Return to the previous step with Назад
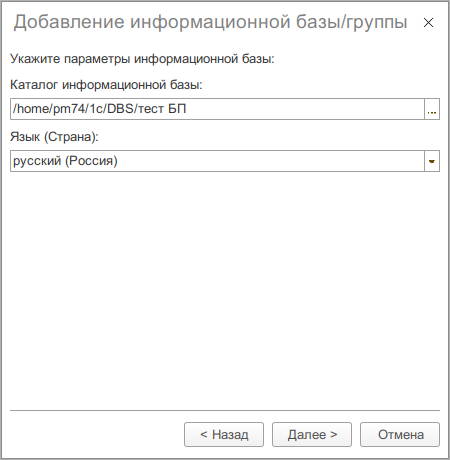Image resolution: width=450 pixels, height=460 pixels. tap(224, 435)
